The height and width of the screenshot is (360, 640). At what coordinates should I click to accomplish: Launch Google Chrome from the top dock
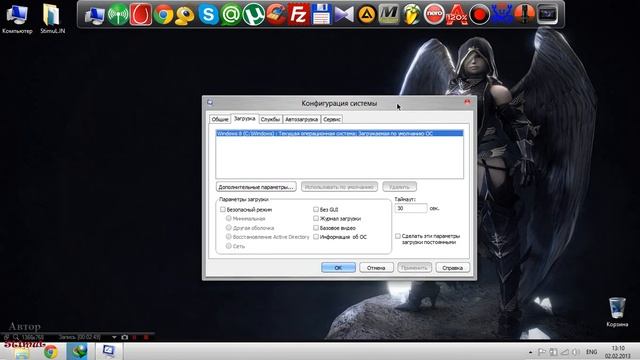(x=163, y=15)
